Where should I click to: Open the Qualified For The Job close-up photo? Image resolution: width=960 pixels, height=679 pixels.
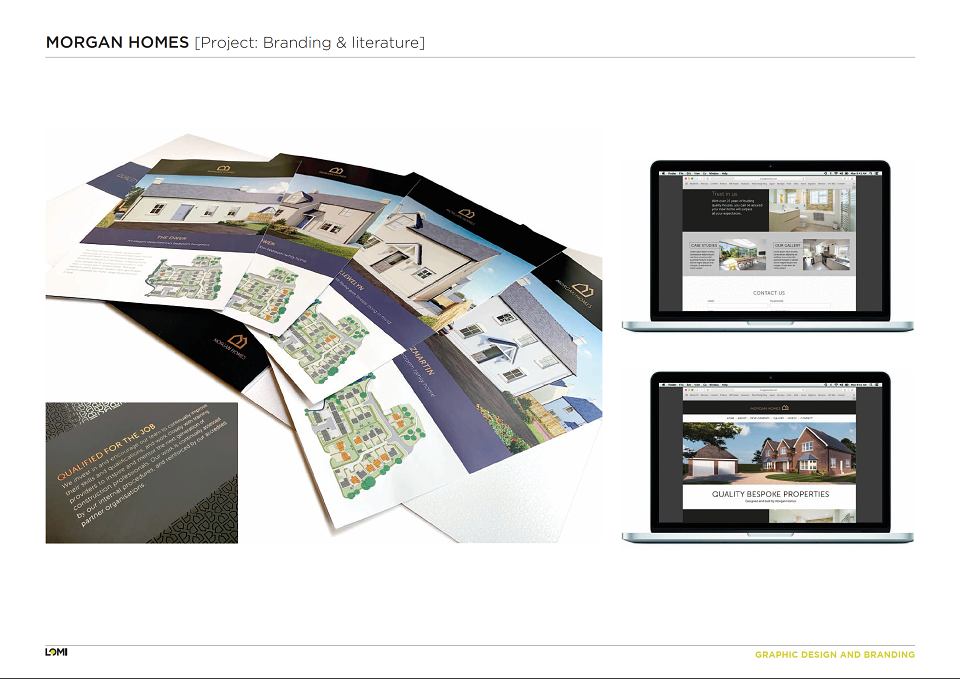[141, 473]
